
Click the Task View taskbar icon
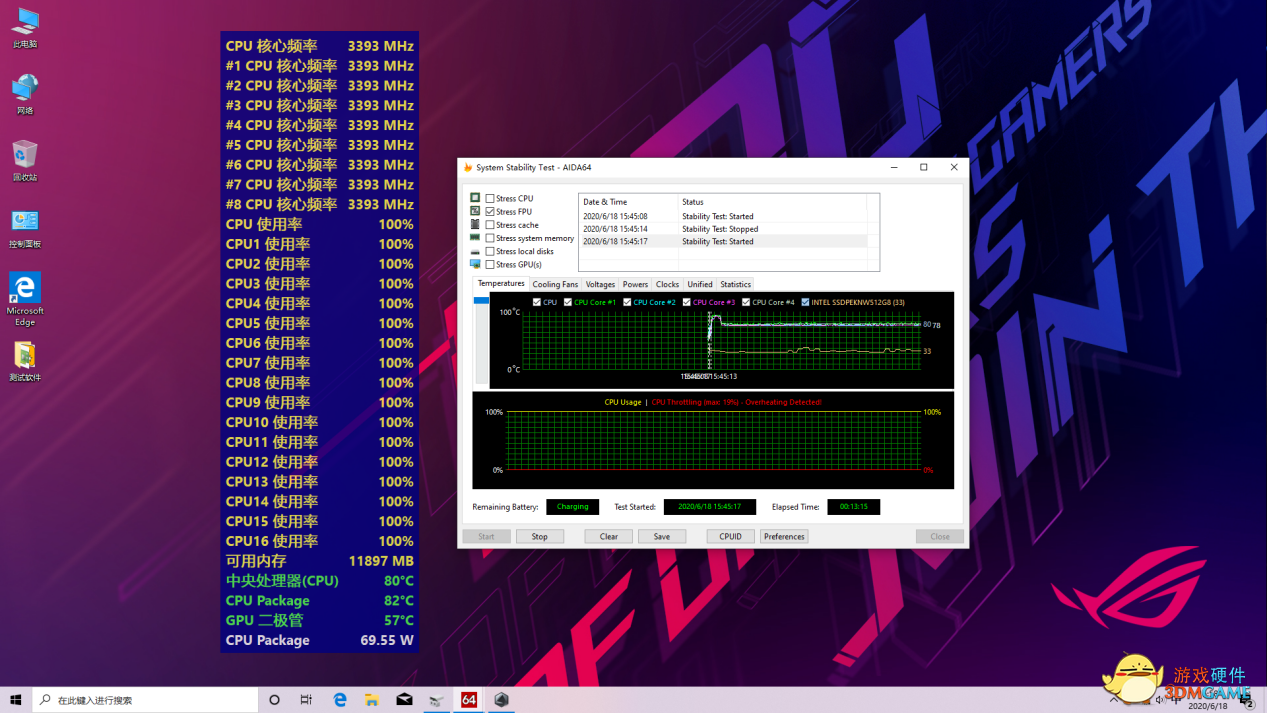point(306,700)
